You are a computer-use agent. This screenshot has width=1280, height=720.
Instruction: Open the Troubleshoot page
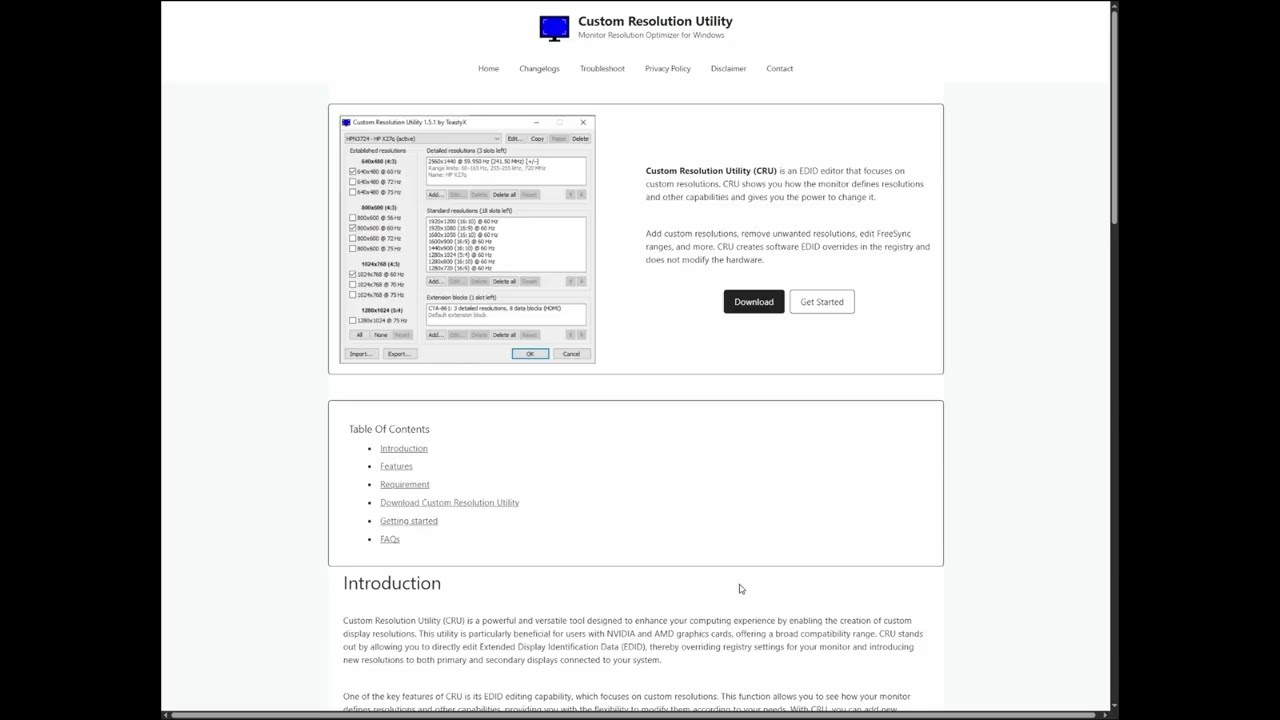(602, 68)
